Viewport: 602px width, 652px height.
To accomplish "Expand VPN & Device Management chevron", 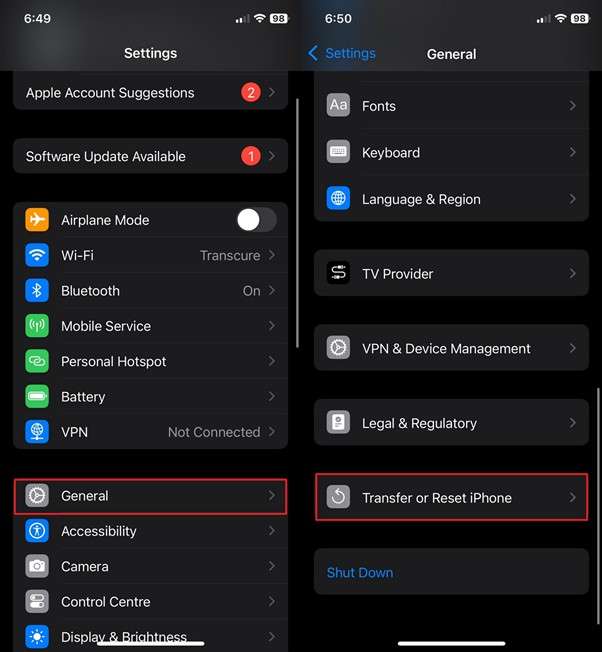I will pyautogui.click(x=572, y=348).
